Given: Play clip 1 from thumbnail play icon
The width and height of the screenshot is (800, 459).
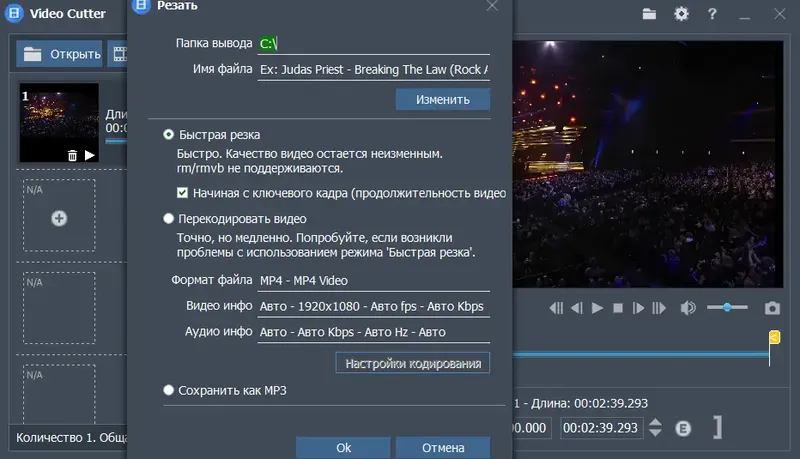Looking at the screenshot, I should click(x=90, y=155).
